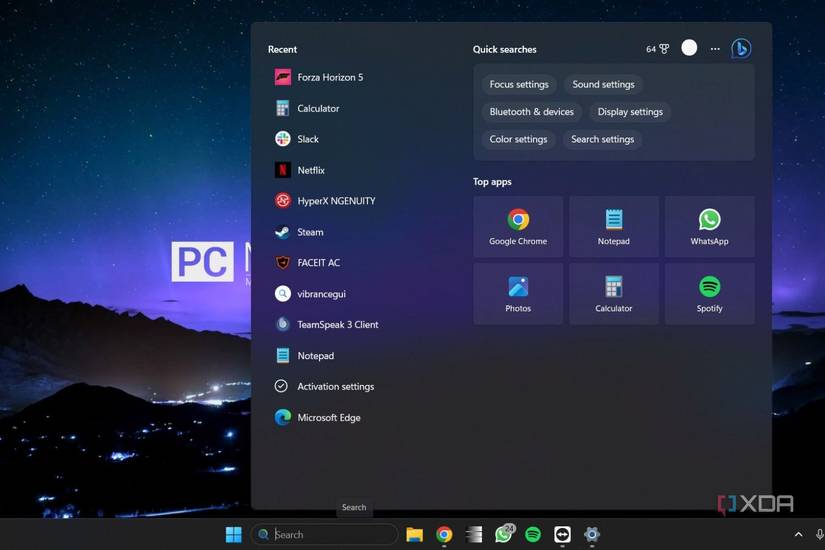Open the Photos top app tile

click(518, 294)
